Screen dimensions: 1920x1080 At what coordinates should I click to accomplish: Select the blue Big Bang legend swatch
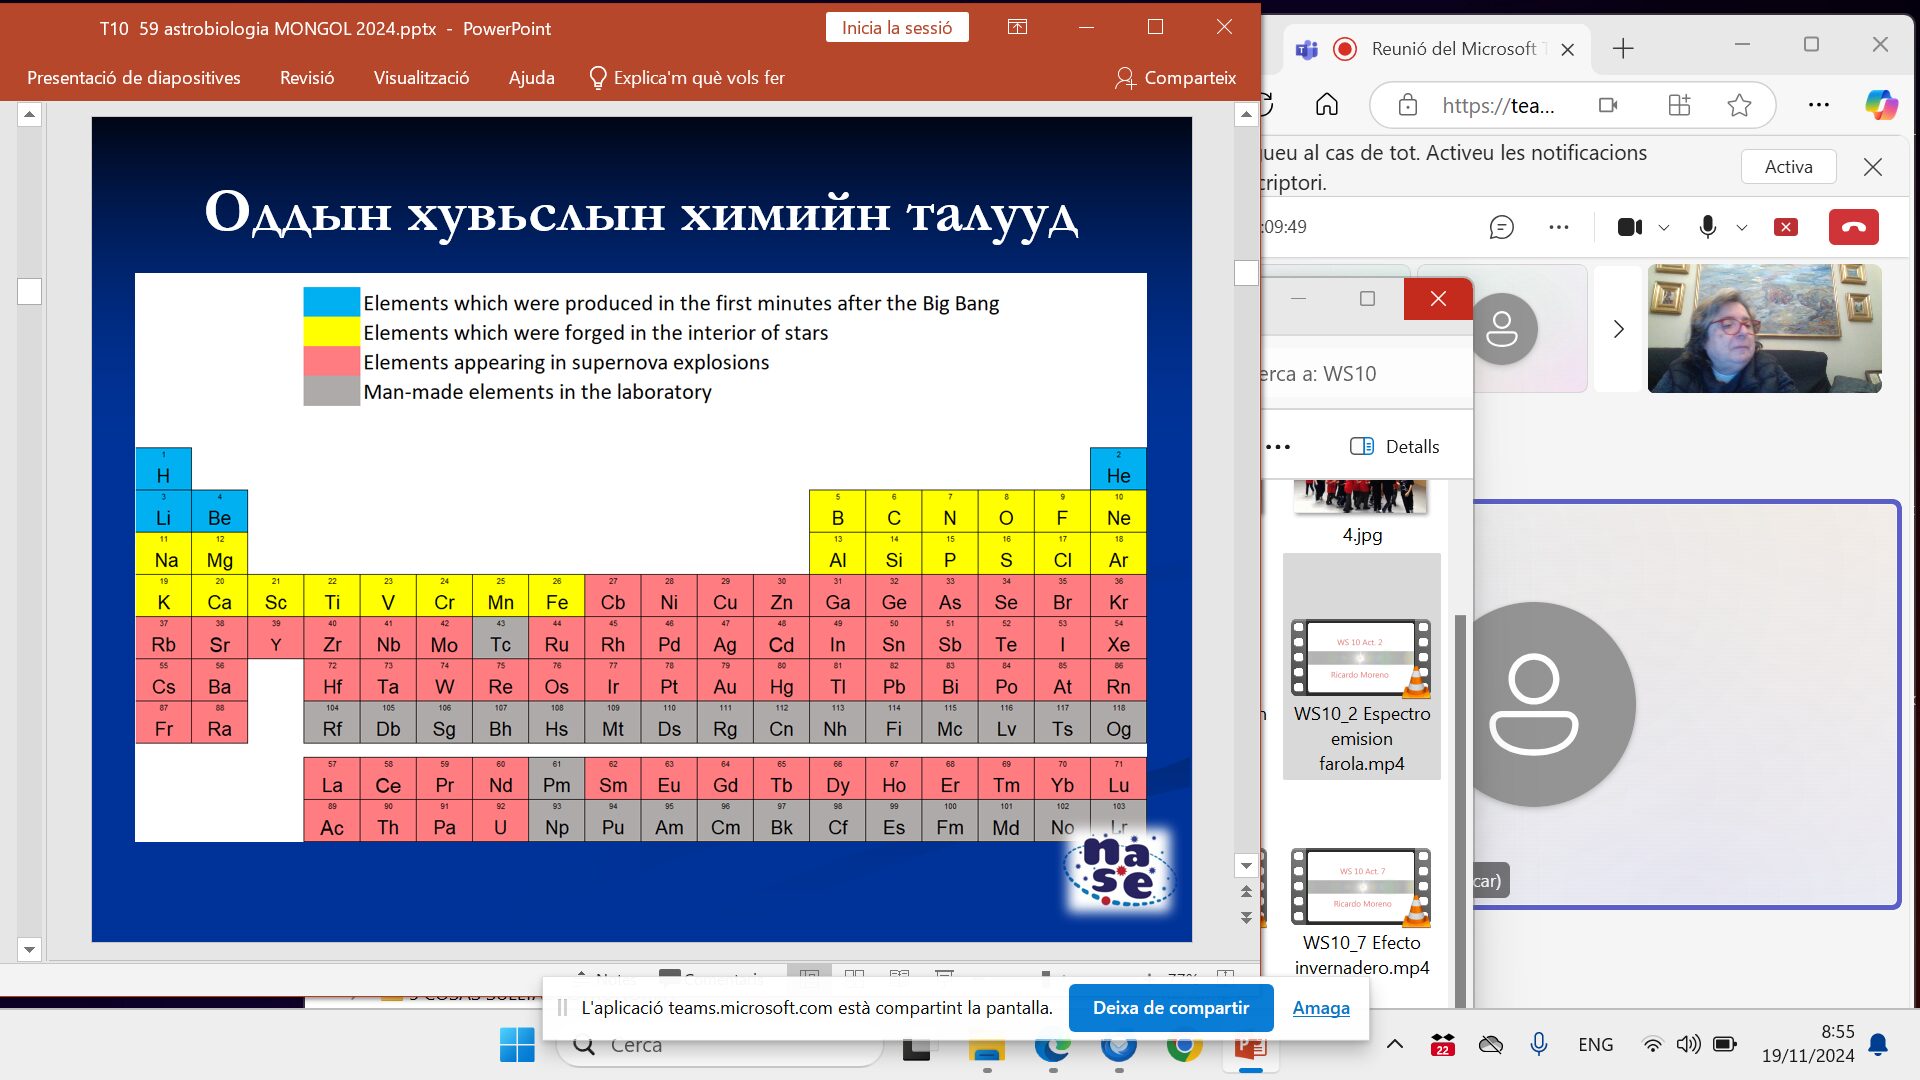(331, 302)
